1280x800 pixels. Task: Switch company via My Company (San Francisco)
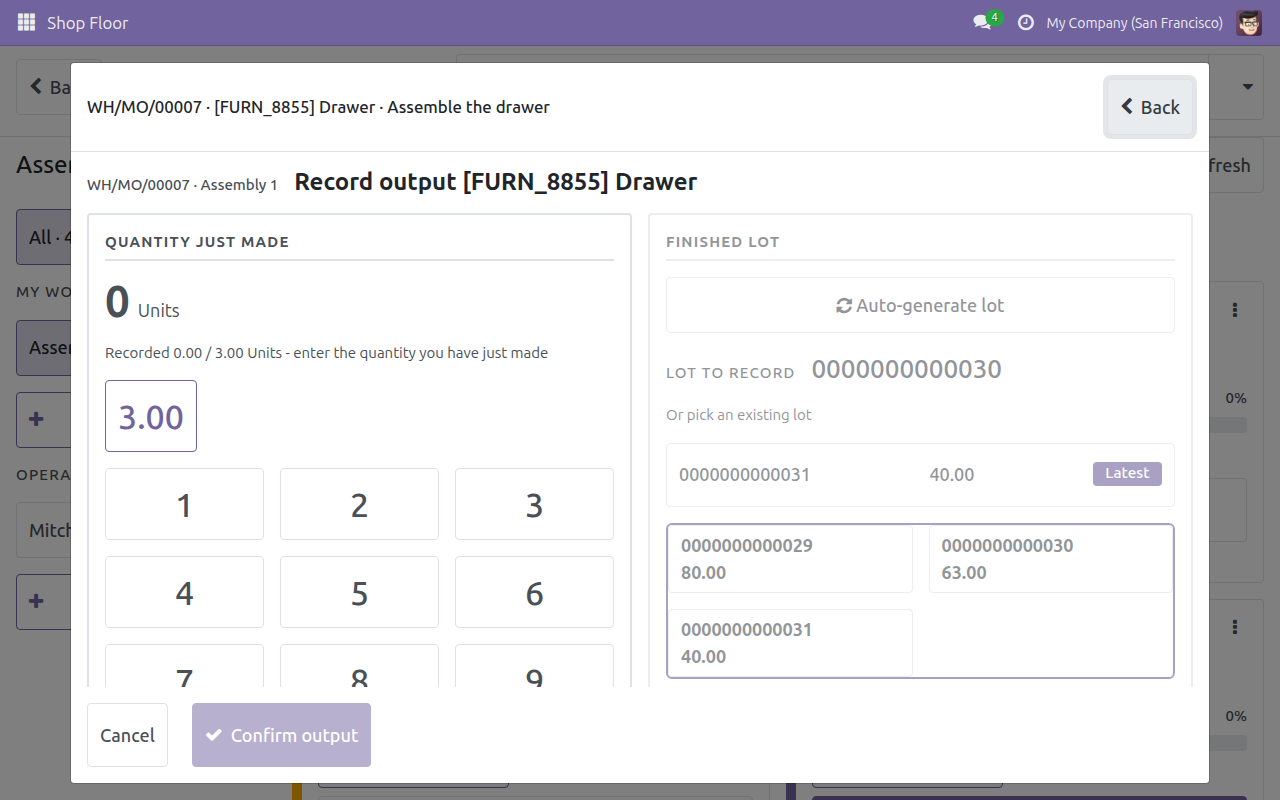[1134, 22]
